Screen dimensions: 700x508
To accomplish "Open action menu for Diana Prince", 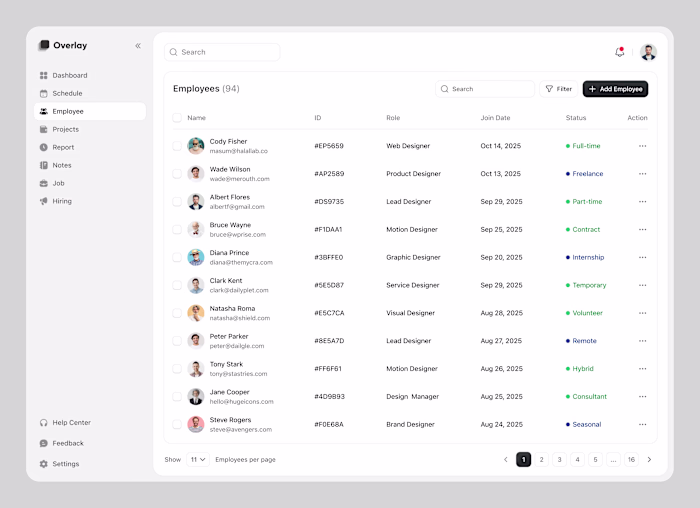I will pos(642,258).
